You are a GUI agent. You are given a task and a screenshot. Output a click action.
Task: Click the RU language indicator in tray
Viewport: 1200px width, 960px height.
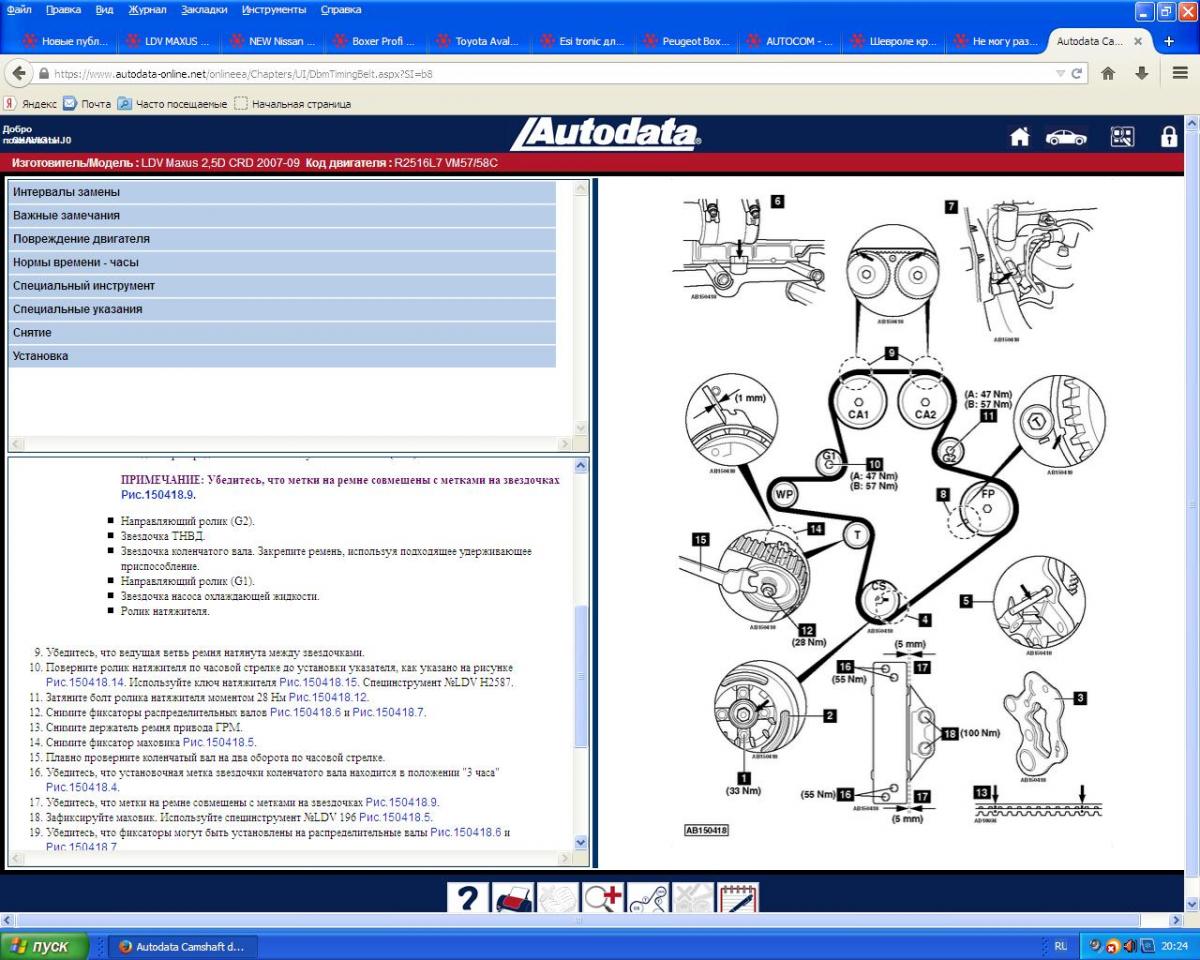click(x=1060, y=946)
